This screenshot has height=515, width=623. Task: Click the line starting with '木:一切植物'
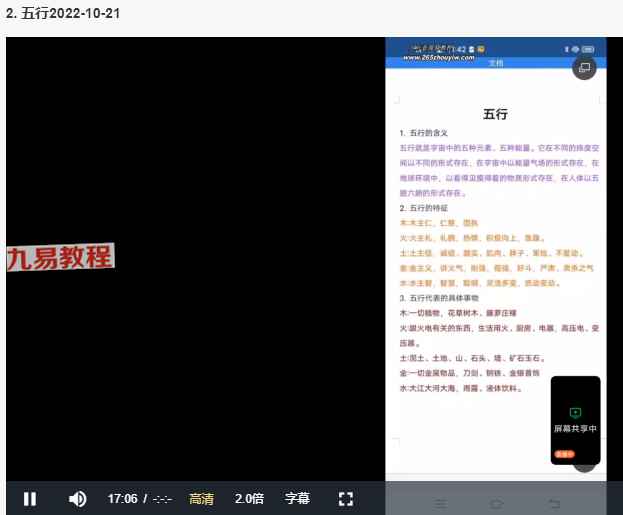click(458, 313)
